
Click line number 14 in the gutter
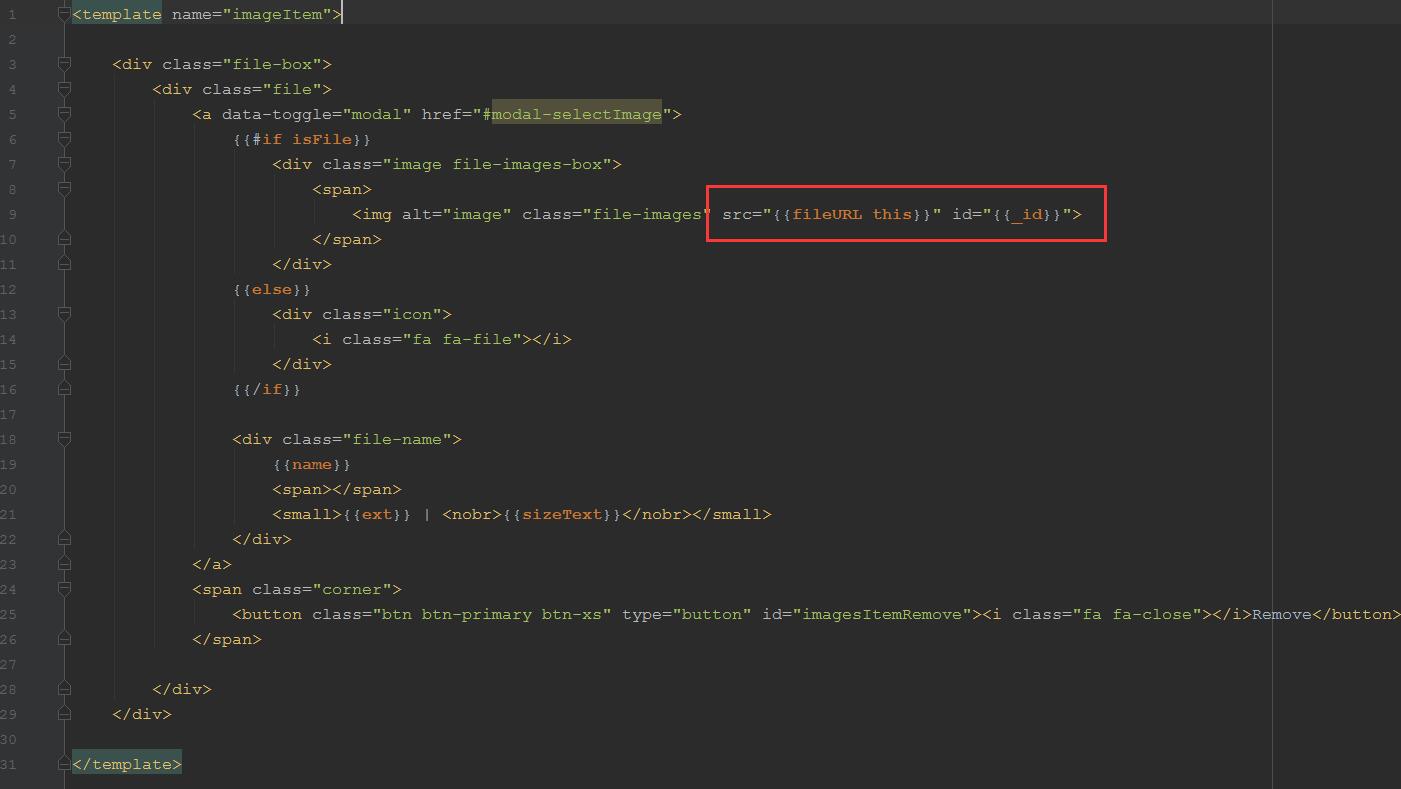tap(9, 339)
